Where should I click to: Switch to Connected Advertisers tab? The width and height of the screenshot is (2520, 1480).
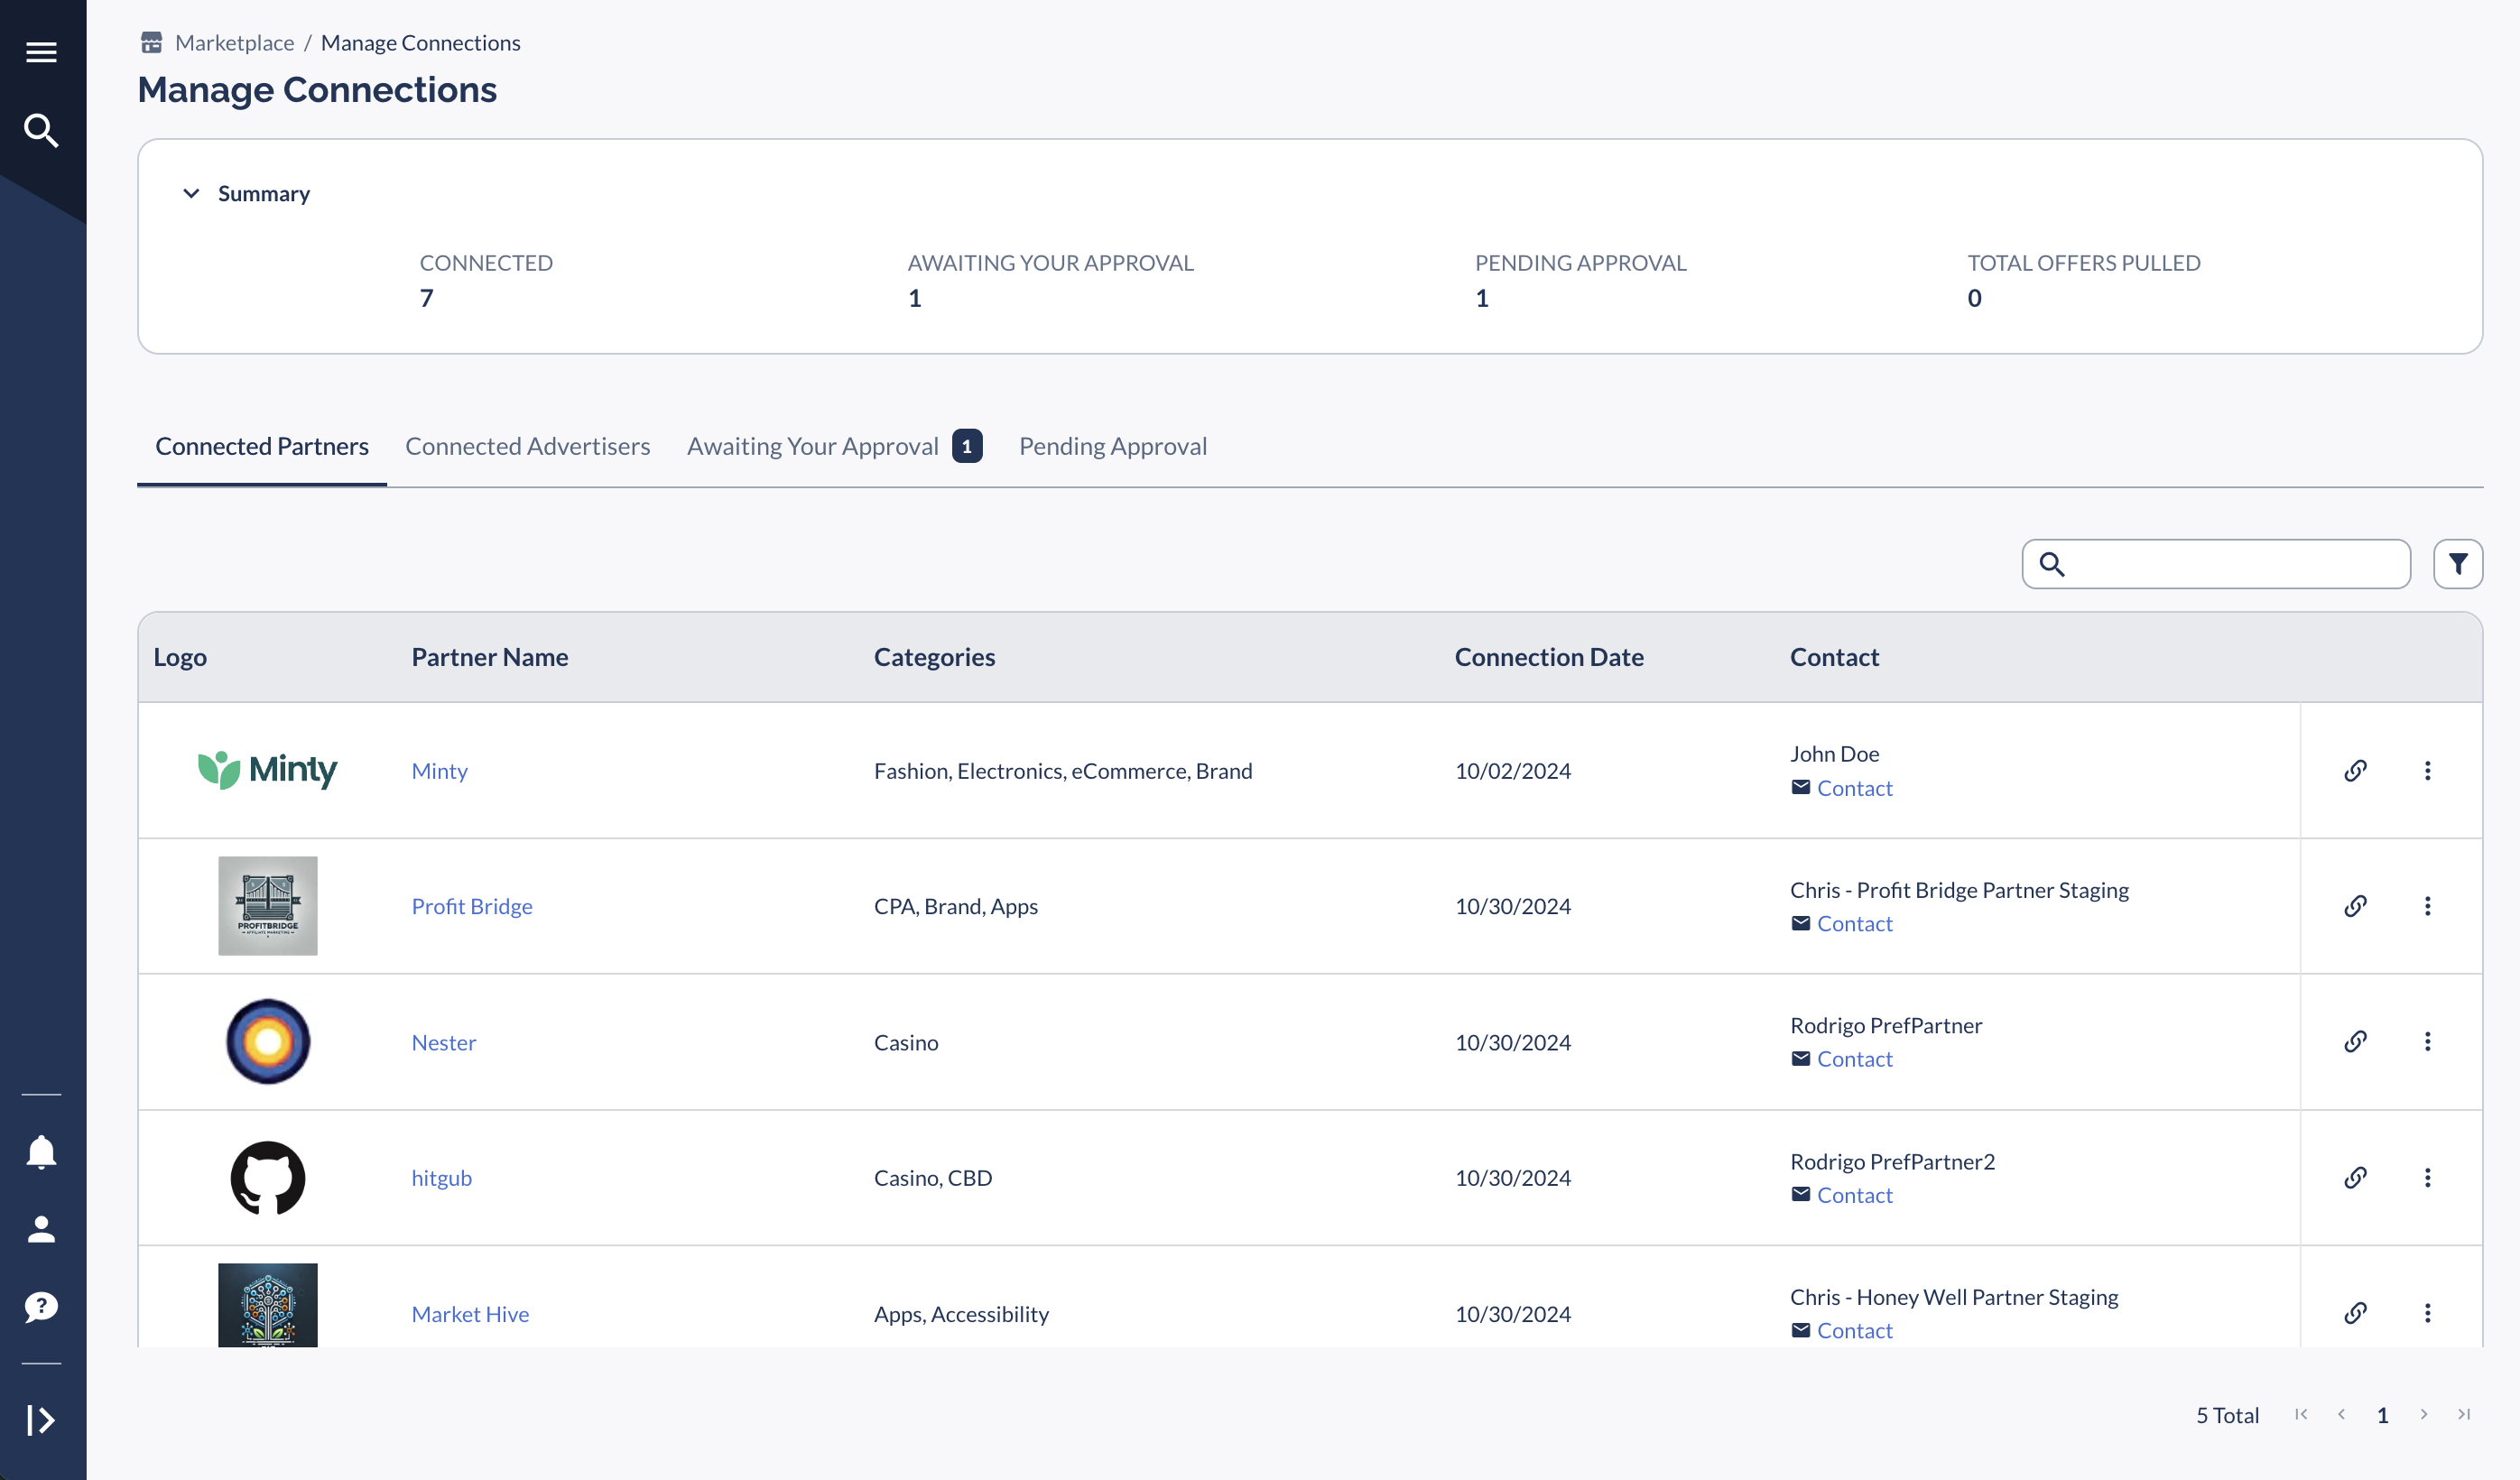pyautogui.click(x=528, y=446)
